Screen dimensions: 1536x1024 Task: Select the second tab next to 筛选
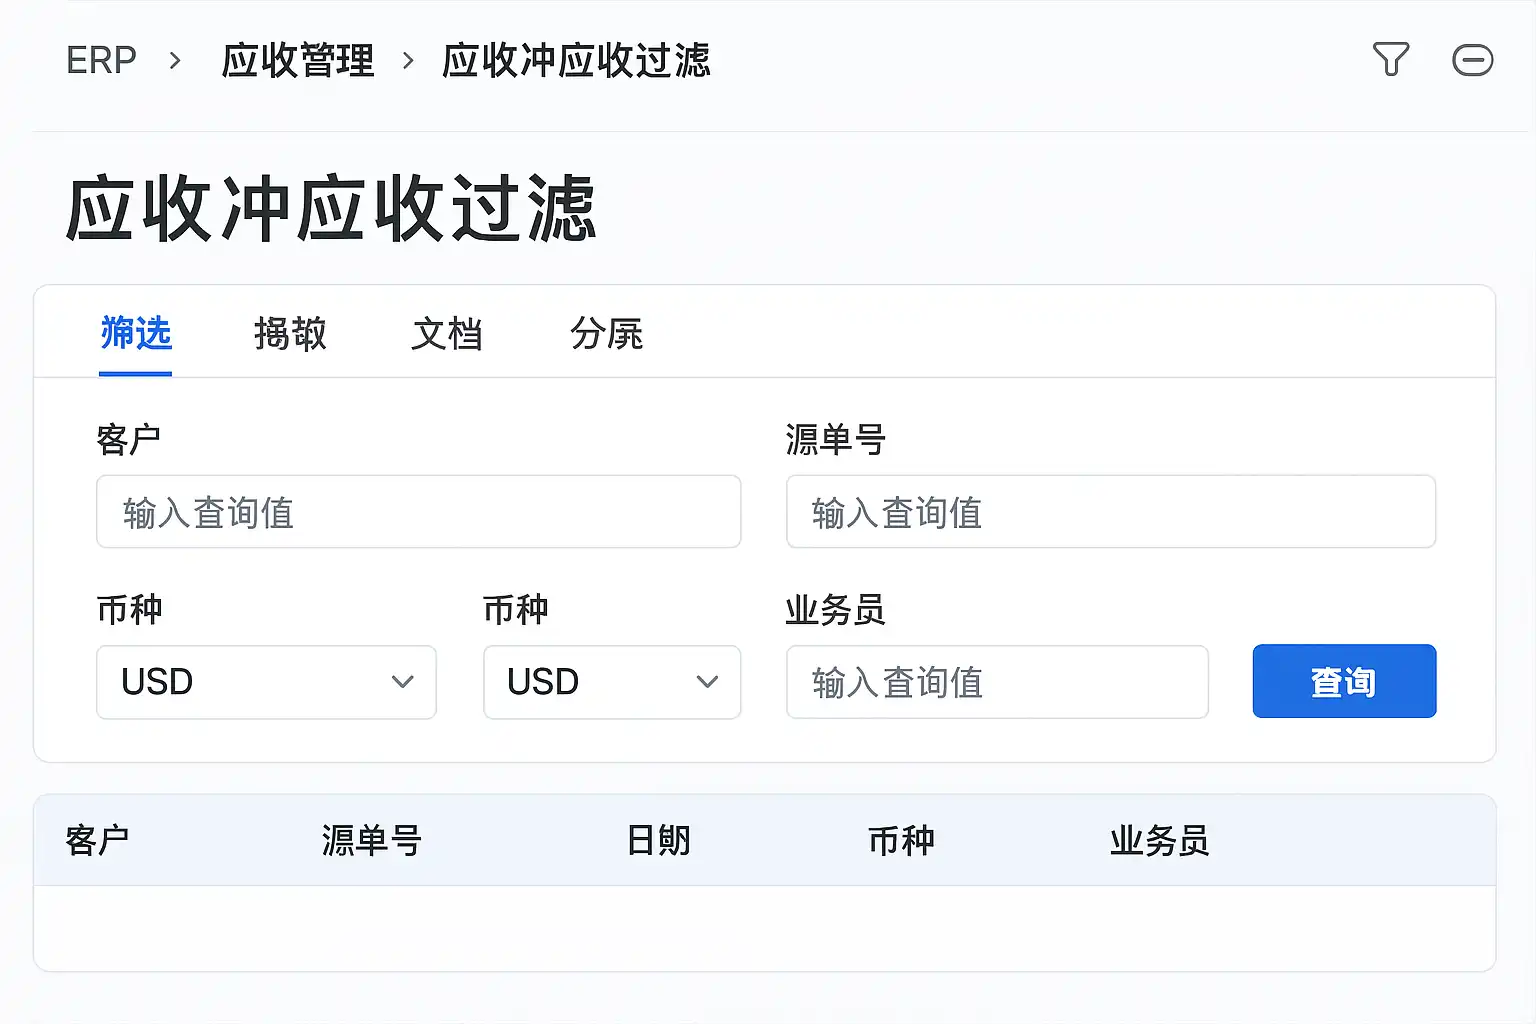[x=290, y=334]
